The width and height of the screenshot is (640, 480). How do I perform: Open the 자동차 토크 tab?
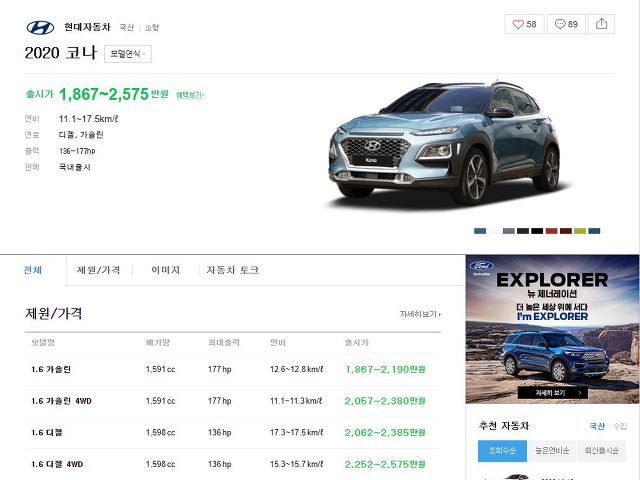[233, 270]
